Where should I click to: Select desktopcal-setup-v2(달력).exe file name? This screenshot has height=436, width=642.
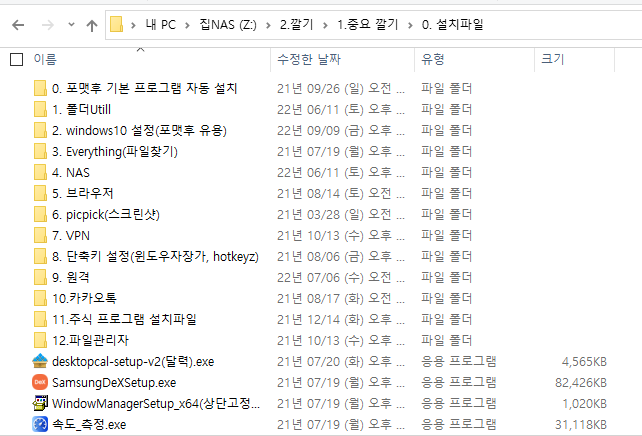(133, 361)
